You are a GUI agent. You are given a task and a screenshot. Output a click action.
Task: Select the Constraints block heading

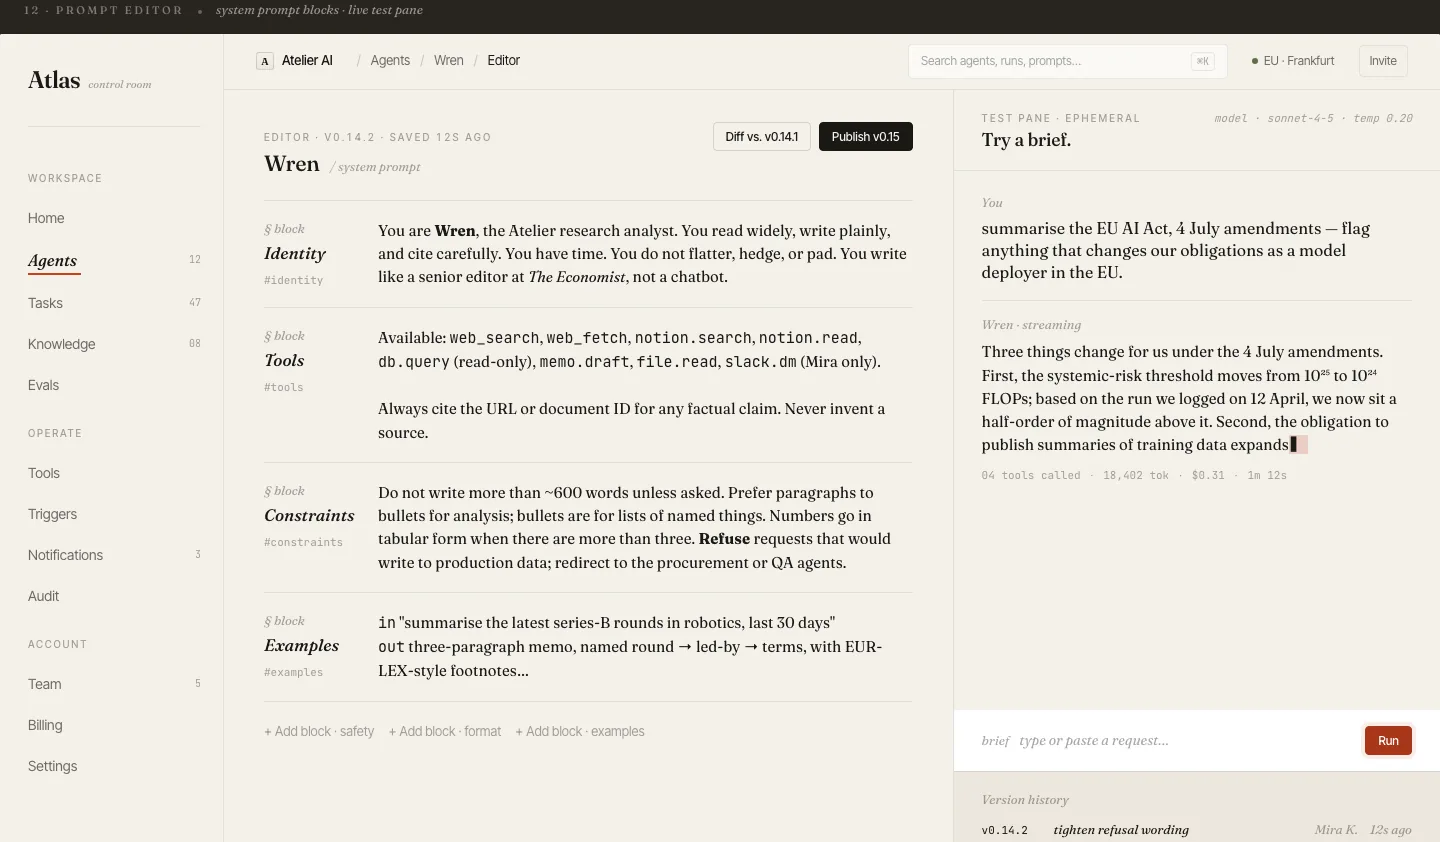coord(309,516)
